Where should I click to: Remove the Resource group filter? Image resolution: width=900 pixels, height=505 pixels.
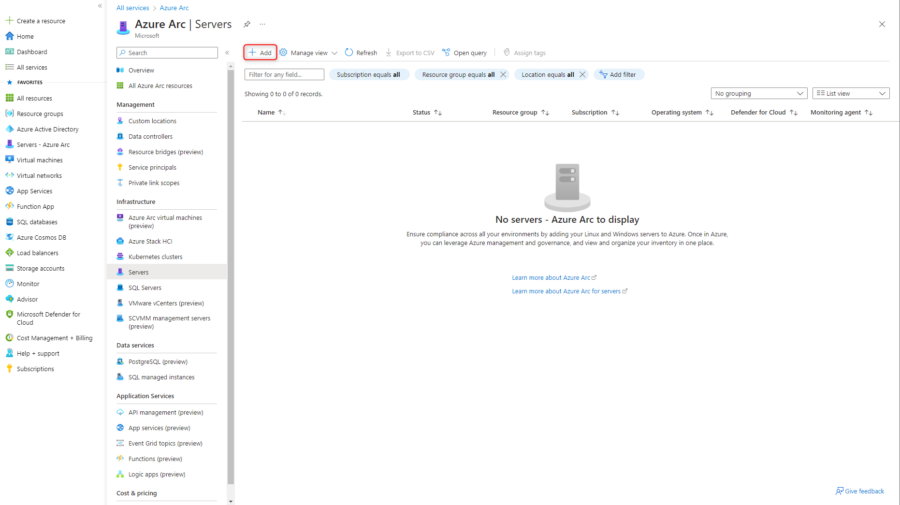(x=503, y=75)
